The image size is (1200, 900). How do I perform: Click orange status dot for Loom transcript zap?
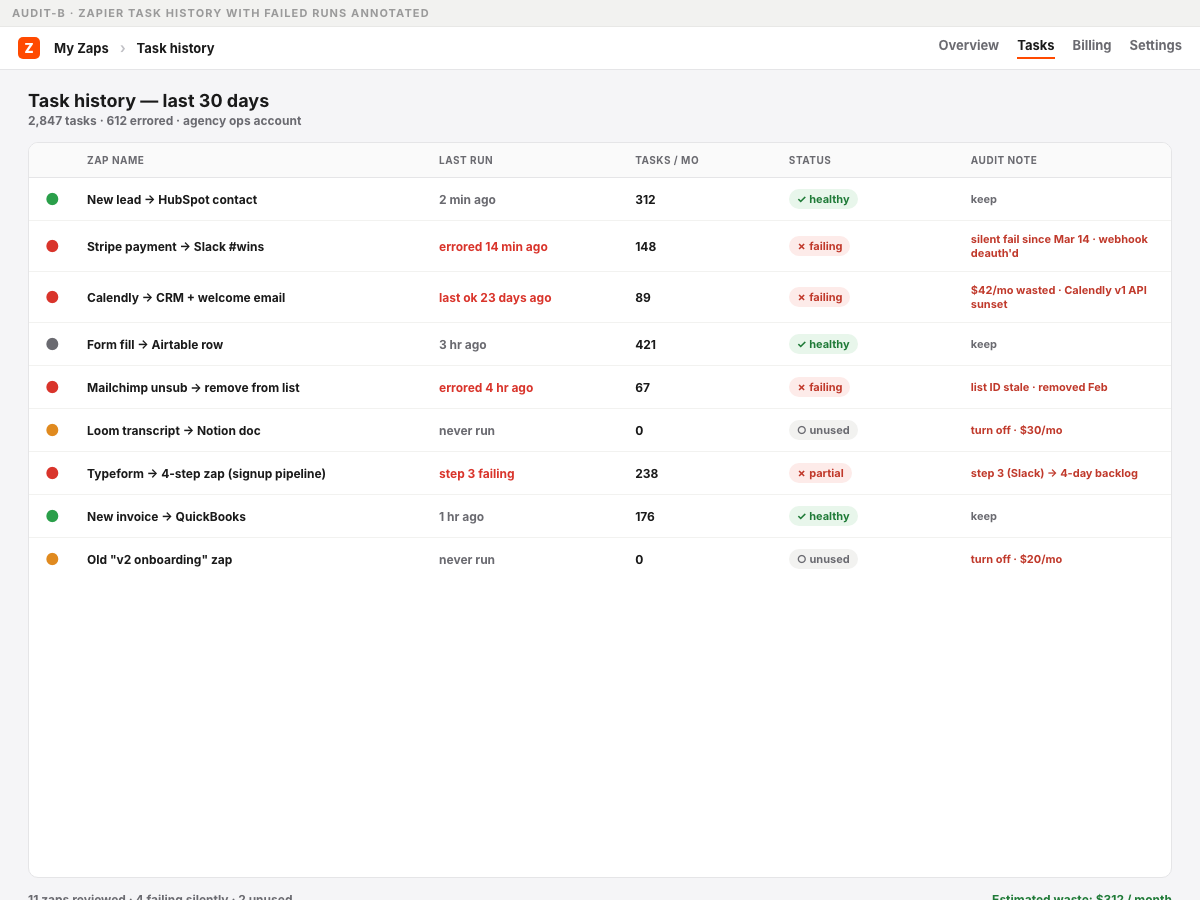(52, 430)
